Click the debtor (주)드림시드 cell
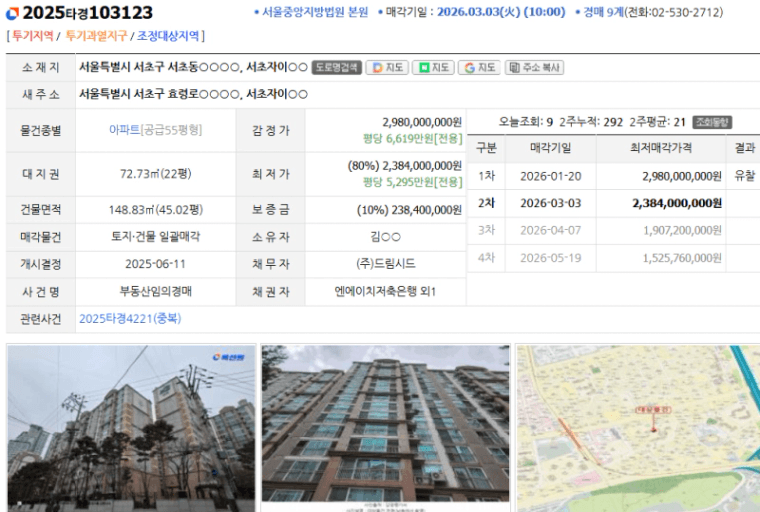The height and width of the screenshot is (512, 760). [386, 264]
